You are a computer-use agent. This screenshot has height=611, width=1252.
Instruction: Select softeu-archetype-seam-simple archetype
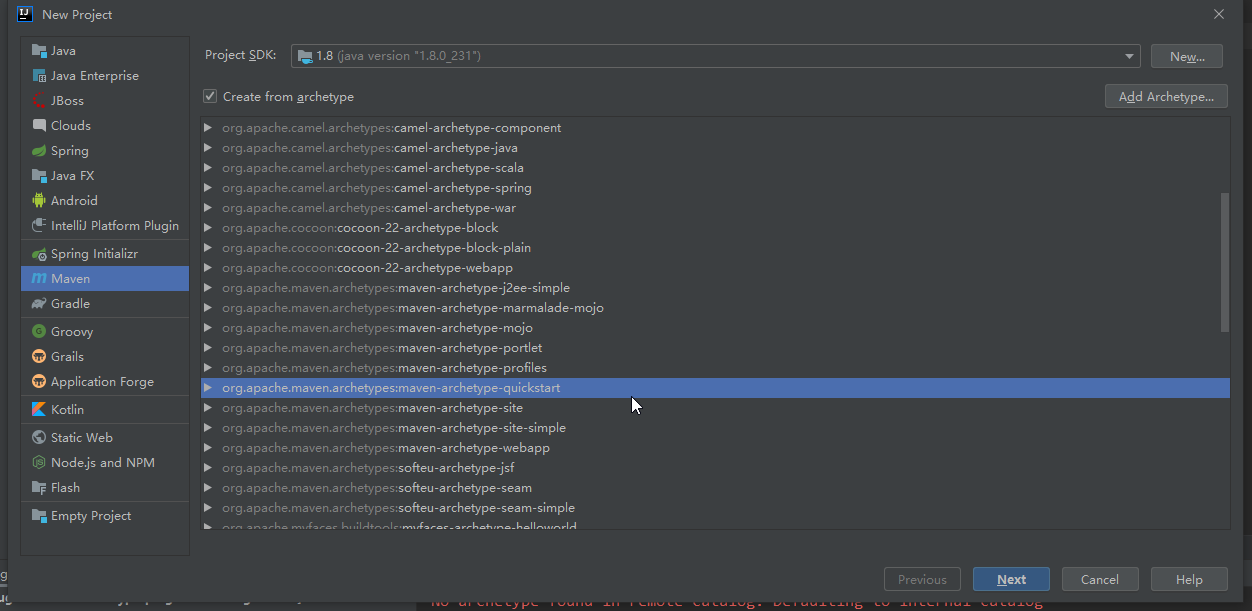715,508
